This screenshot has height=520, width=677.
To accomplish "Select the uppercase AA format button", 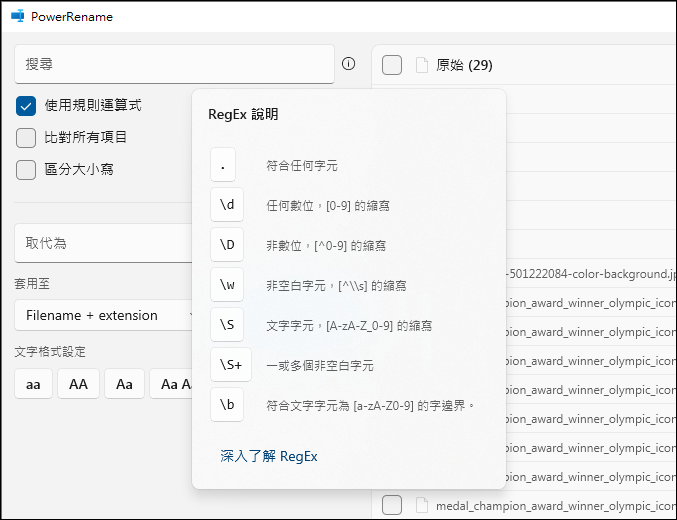I will tap(78, 384).
